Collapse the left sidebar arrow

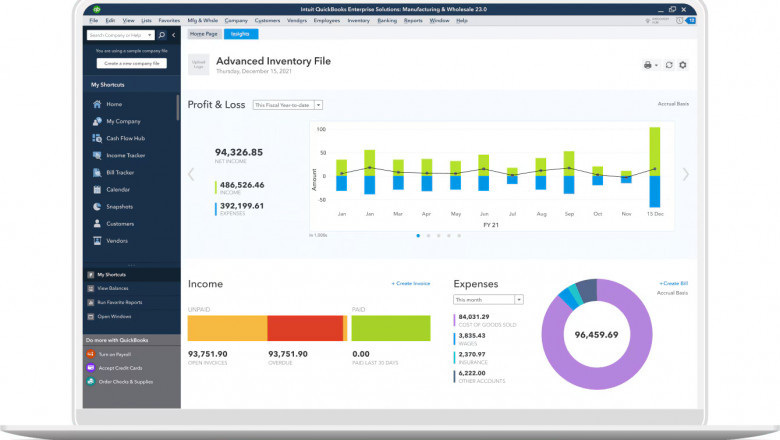174,35
